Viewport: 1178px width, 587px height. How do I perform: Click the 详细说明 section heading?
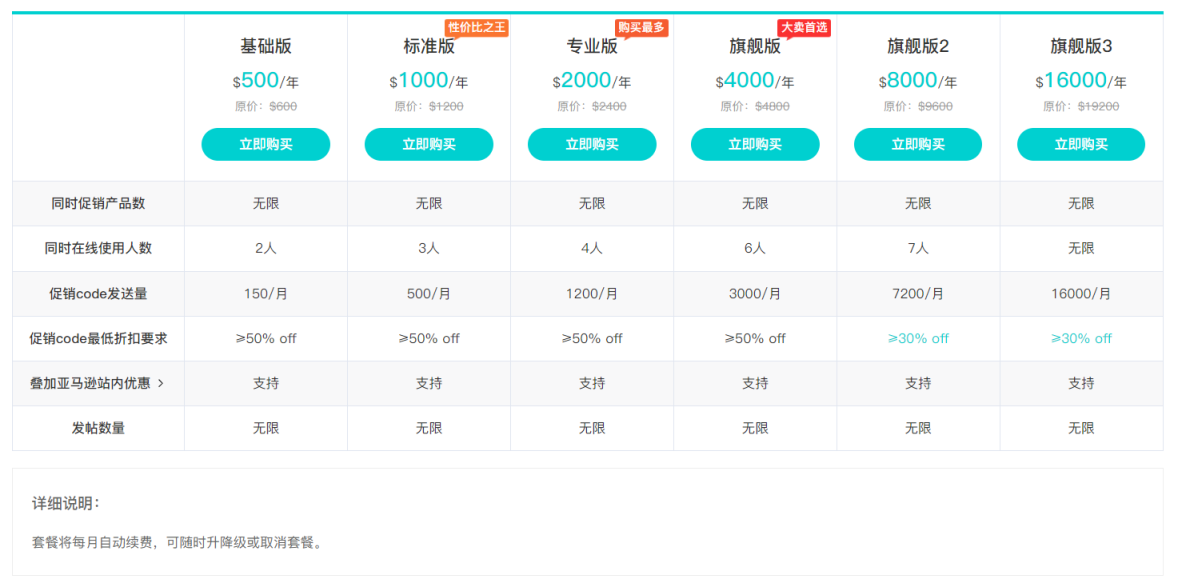[66, 503]
